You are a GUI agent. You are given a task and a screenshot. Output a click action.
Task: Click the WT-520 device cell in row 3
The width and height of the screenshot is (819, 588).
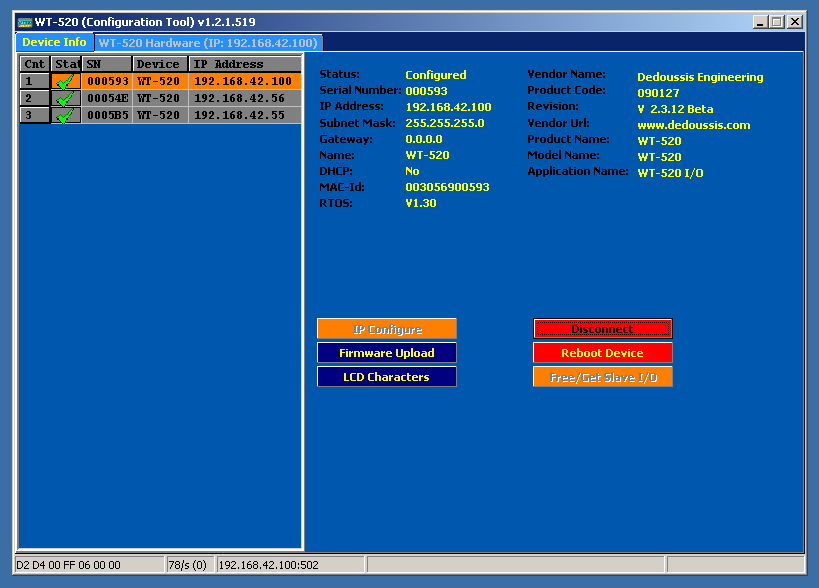[x=160, y=115]
